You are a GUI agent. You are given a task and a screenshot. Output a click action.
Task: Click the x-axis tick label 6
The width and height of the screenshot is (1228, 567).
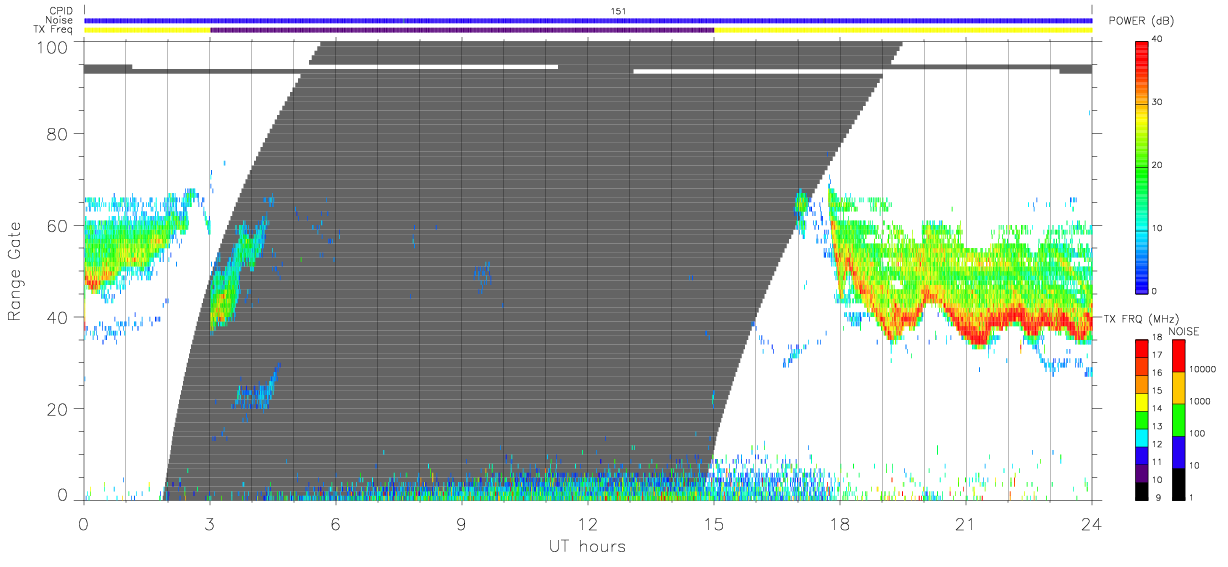[x=335, y=523]
